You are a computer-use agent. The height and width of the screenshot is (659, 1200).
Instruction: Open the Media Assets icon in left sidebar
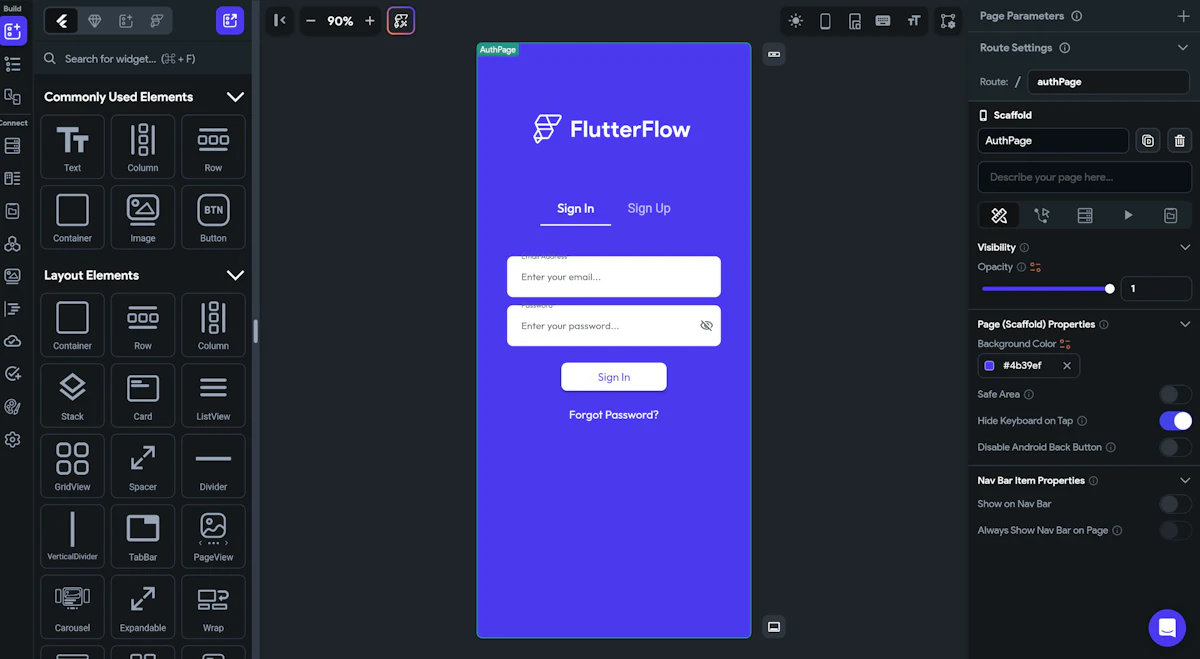tap(12, 276)
